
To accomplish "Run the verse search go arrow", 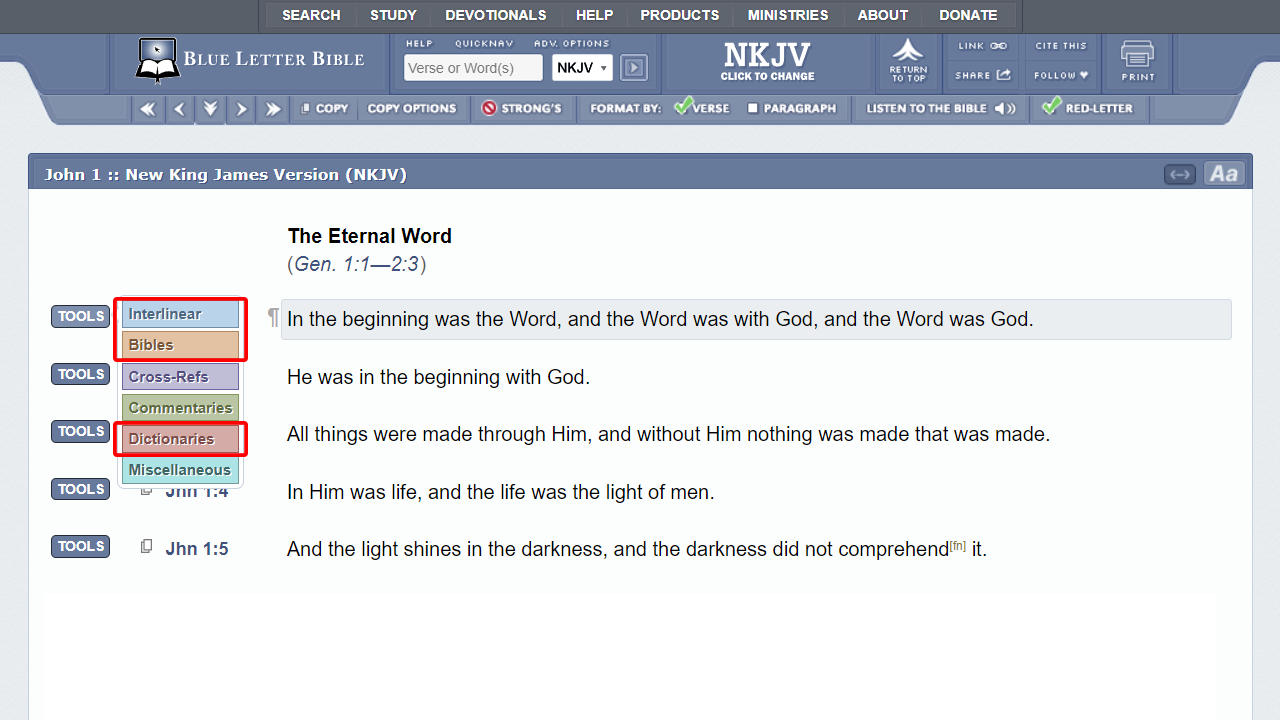I will [x=634, y=68].
